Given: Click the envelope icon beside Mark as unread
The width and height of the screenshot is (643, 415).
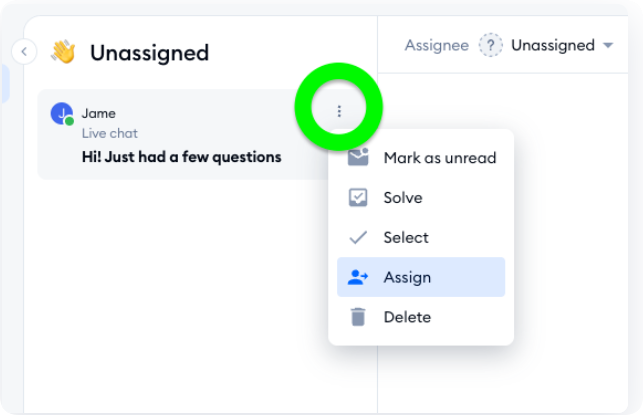Looking at the screenshot, I should click(357, 157).
